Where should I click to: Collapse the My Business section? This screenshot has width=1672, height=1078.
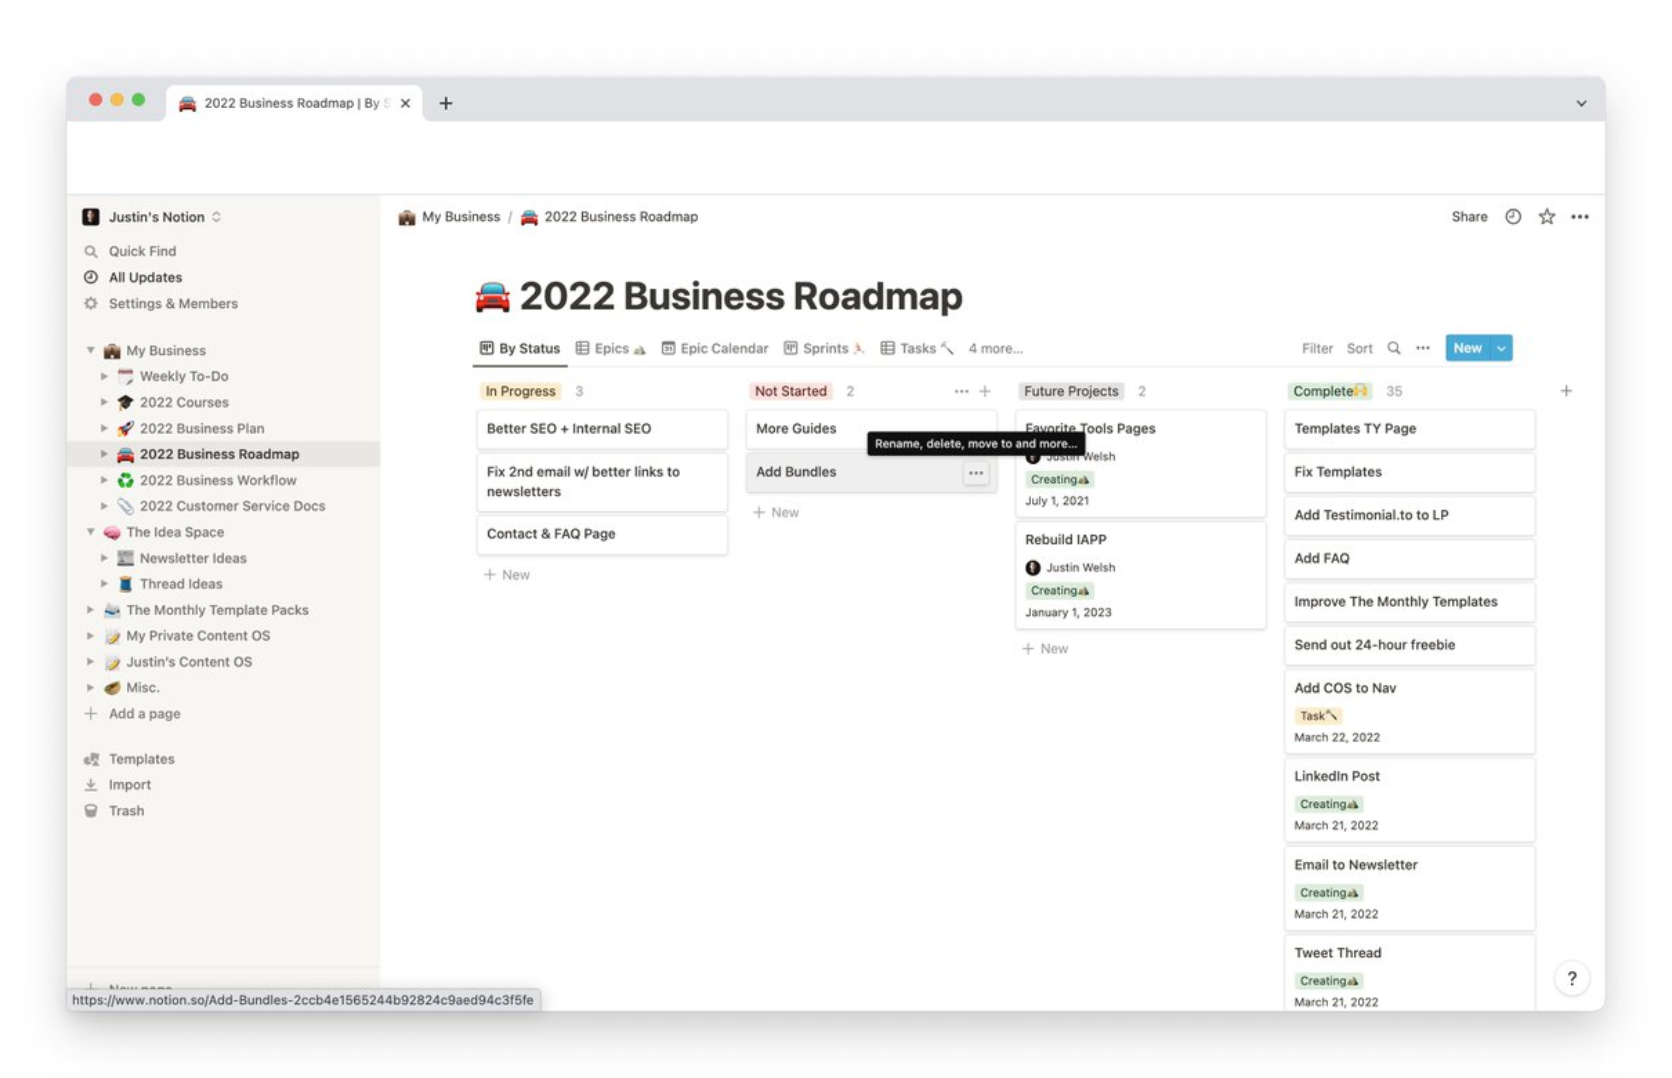click(x=90, y=350)
